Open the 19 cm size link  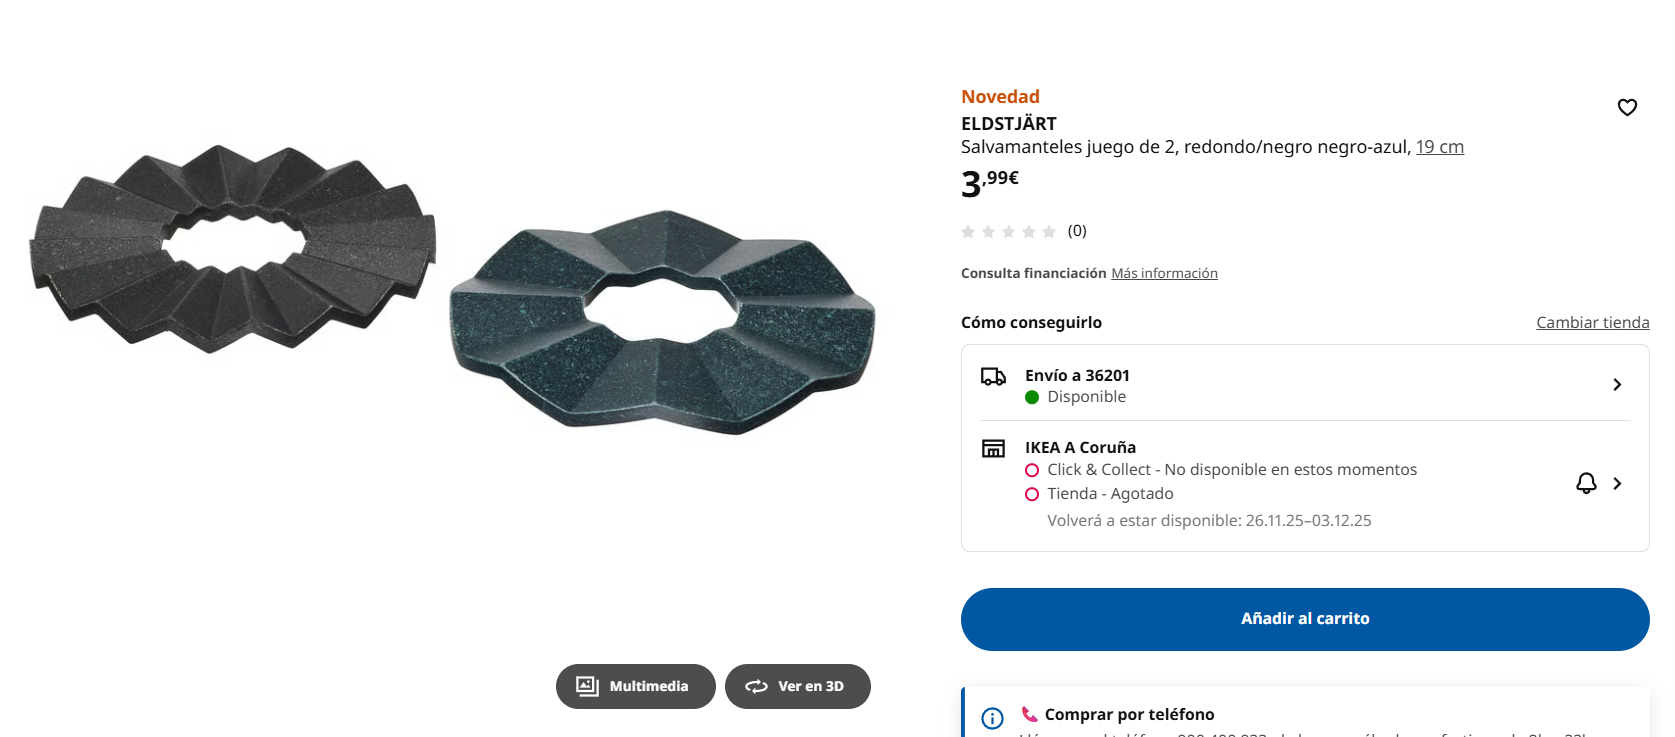(1439, 147)
